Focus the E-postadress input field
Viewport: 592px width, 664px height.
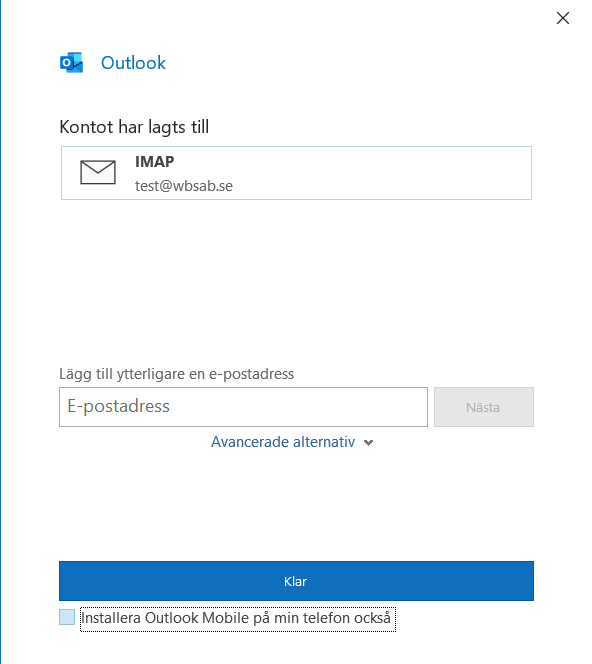pos(243,407)
